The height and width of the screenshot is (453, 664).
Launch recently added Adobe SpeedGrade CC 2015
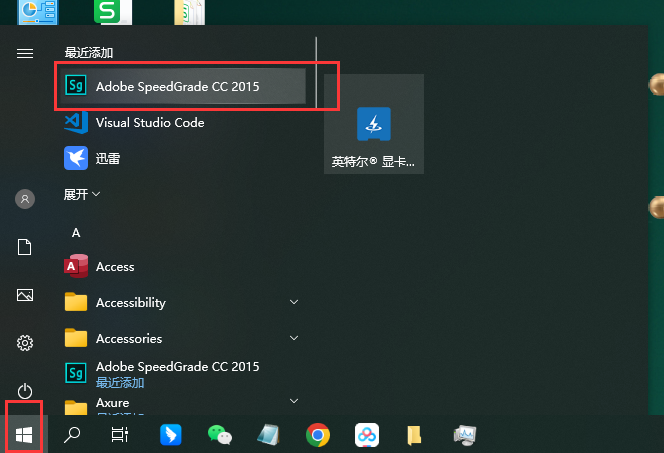(183, 86)
